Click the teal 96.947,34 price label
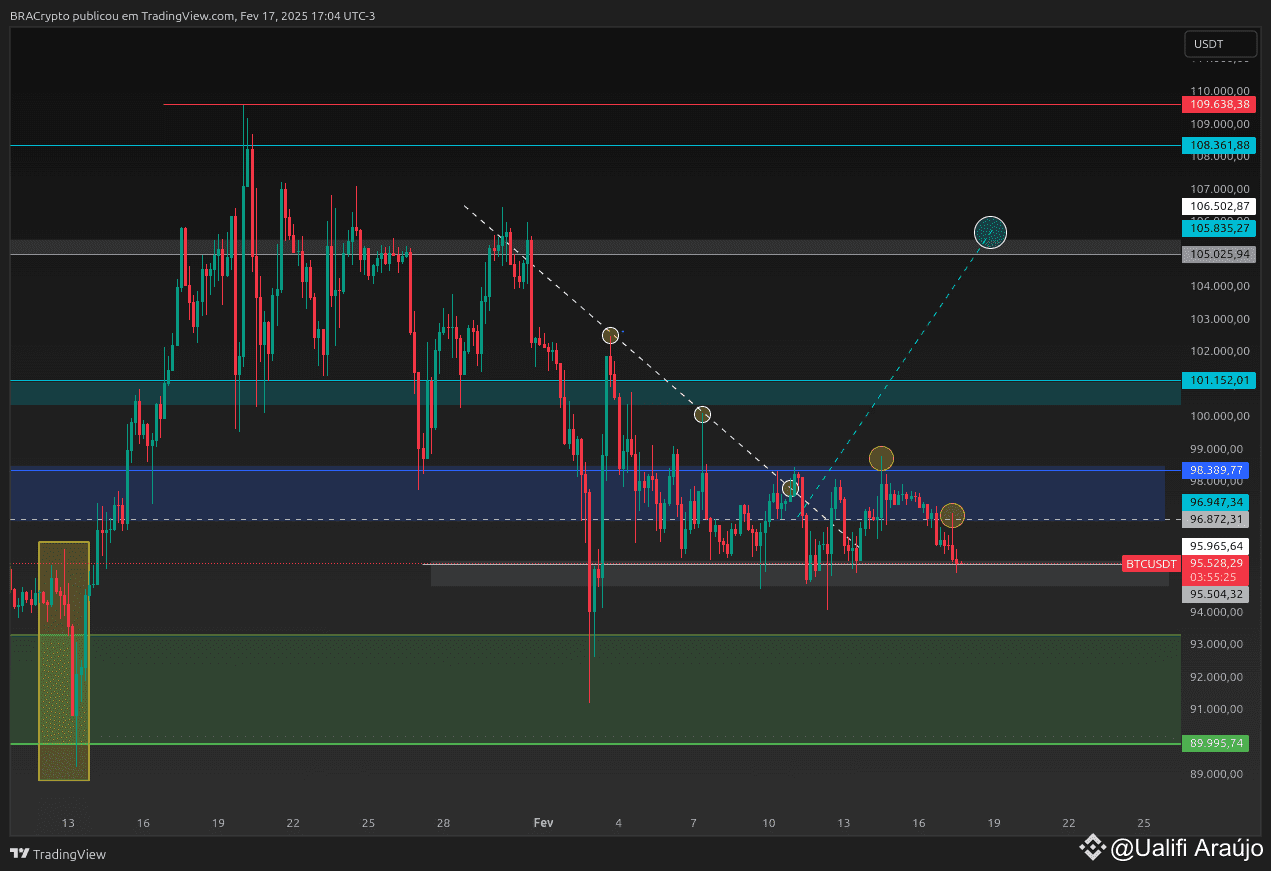This screenshot has width=1271, height=871. click(x=1217, y=502)
